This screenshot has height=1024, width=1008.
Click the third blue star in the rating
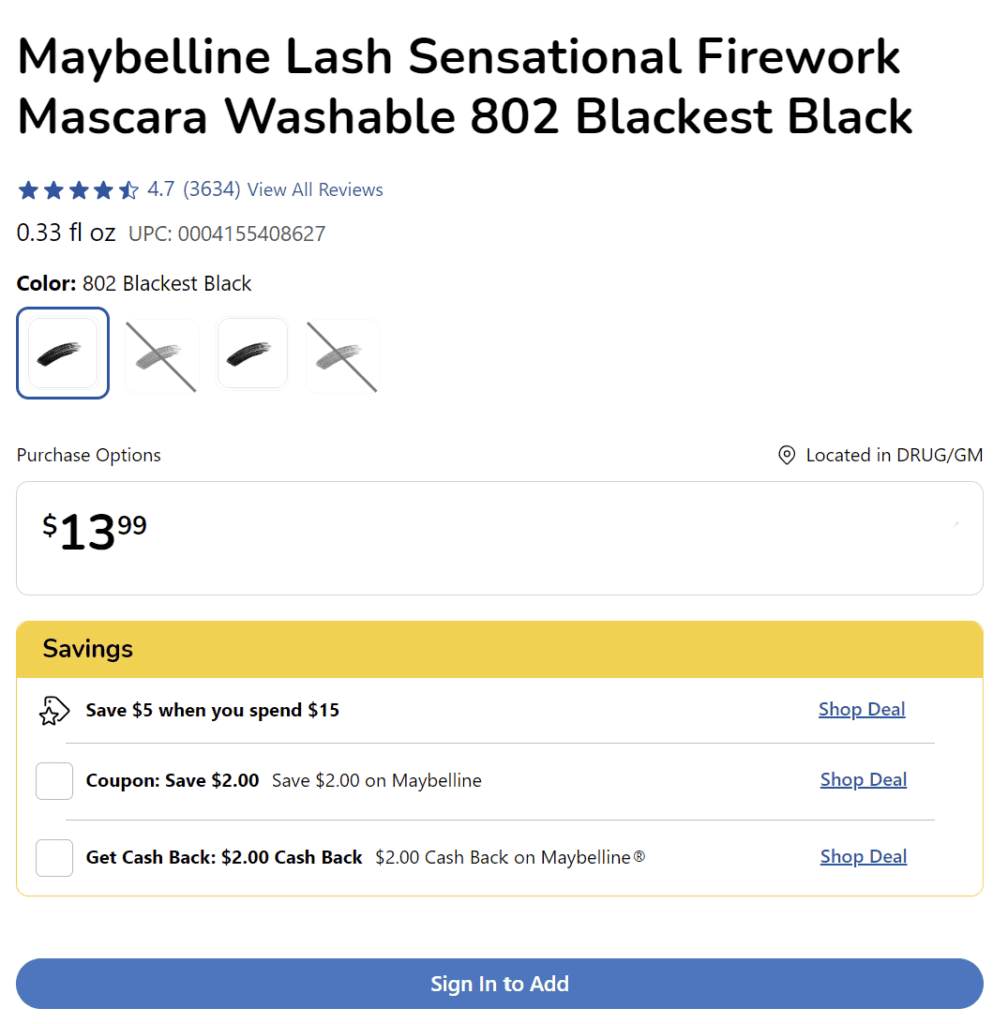click(77, 189)
